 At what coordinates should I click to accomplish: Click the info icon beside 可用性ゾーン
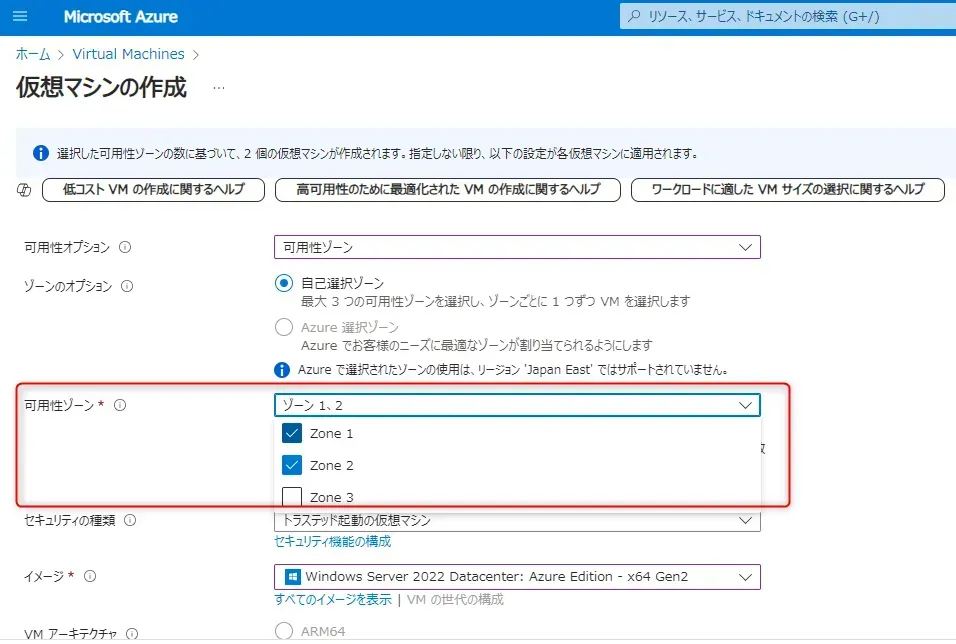click(x=120, y=405)
